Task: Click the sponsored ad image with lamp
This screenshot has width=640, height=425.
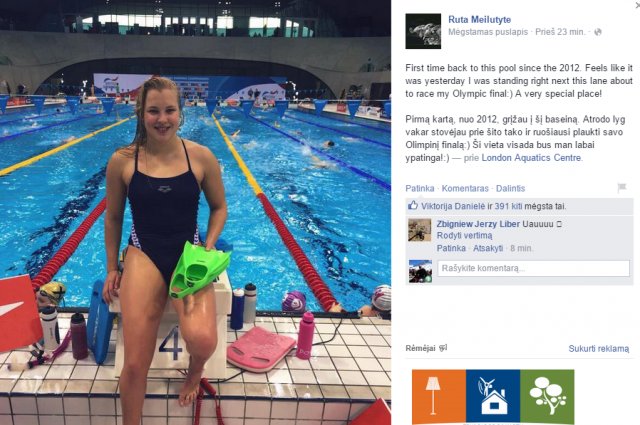Action: click(493, 397)
